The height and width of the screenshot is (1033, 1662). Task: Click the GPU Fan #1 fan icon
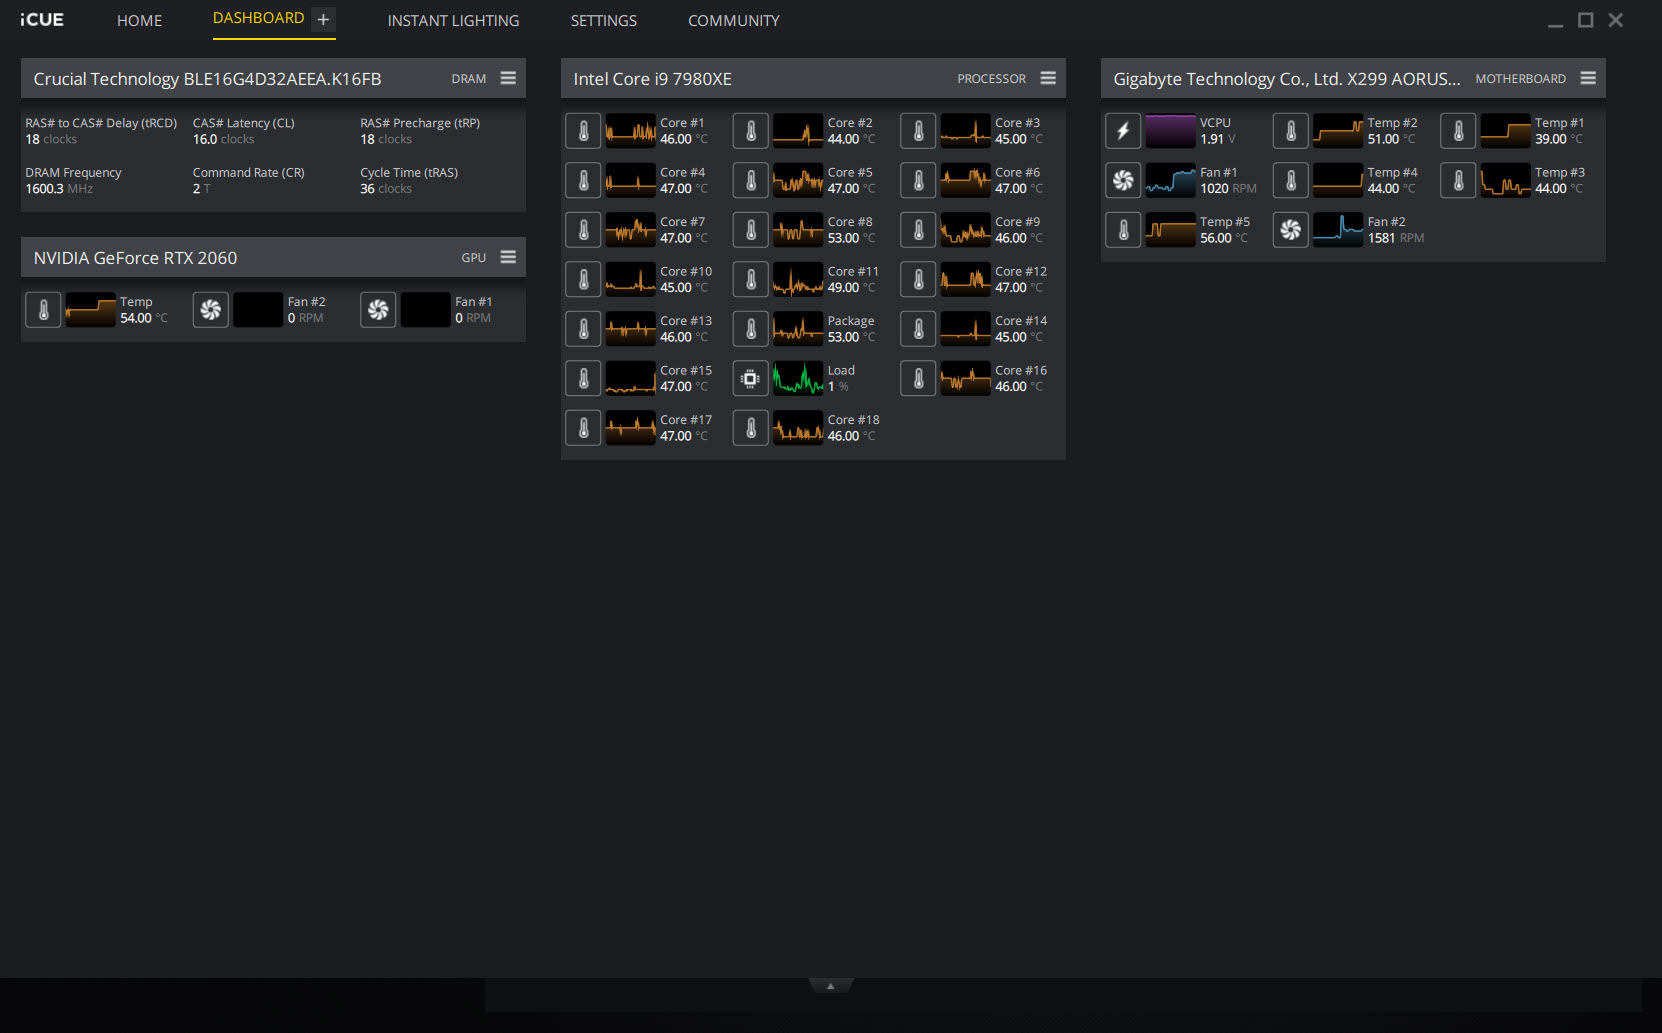[x=378, y=310]
